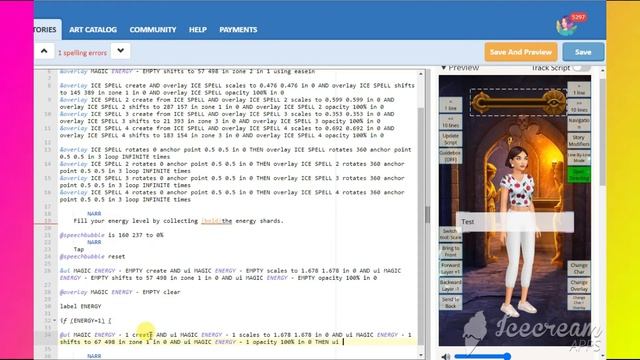640x360 pixels.
Task: Click the editor scrollbar up arrow
Action: click(421, 74)
